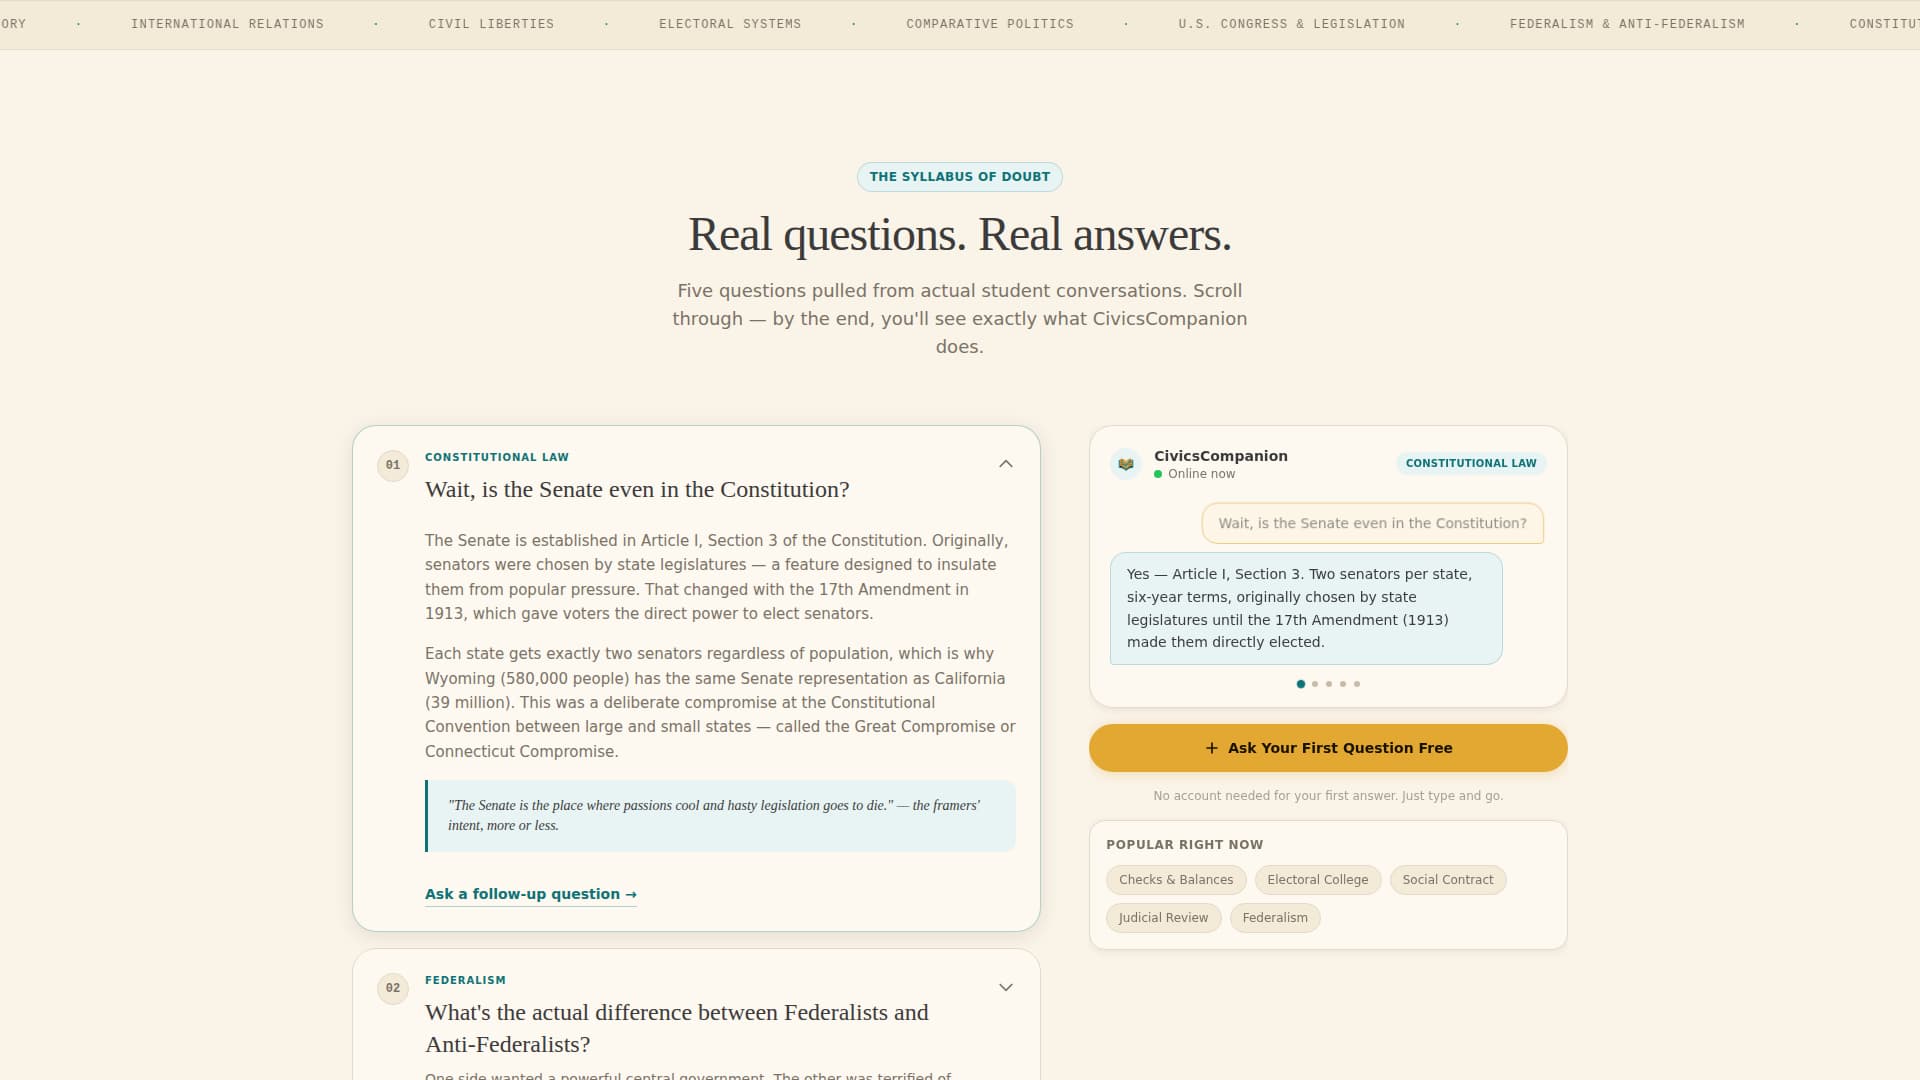Click the sample question bubble about the Senate
This screenshot has width=1920, height=1080.
click(x=1371, y=523)
